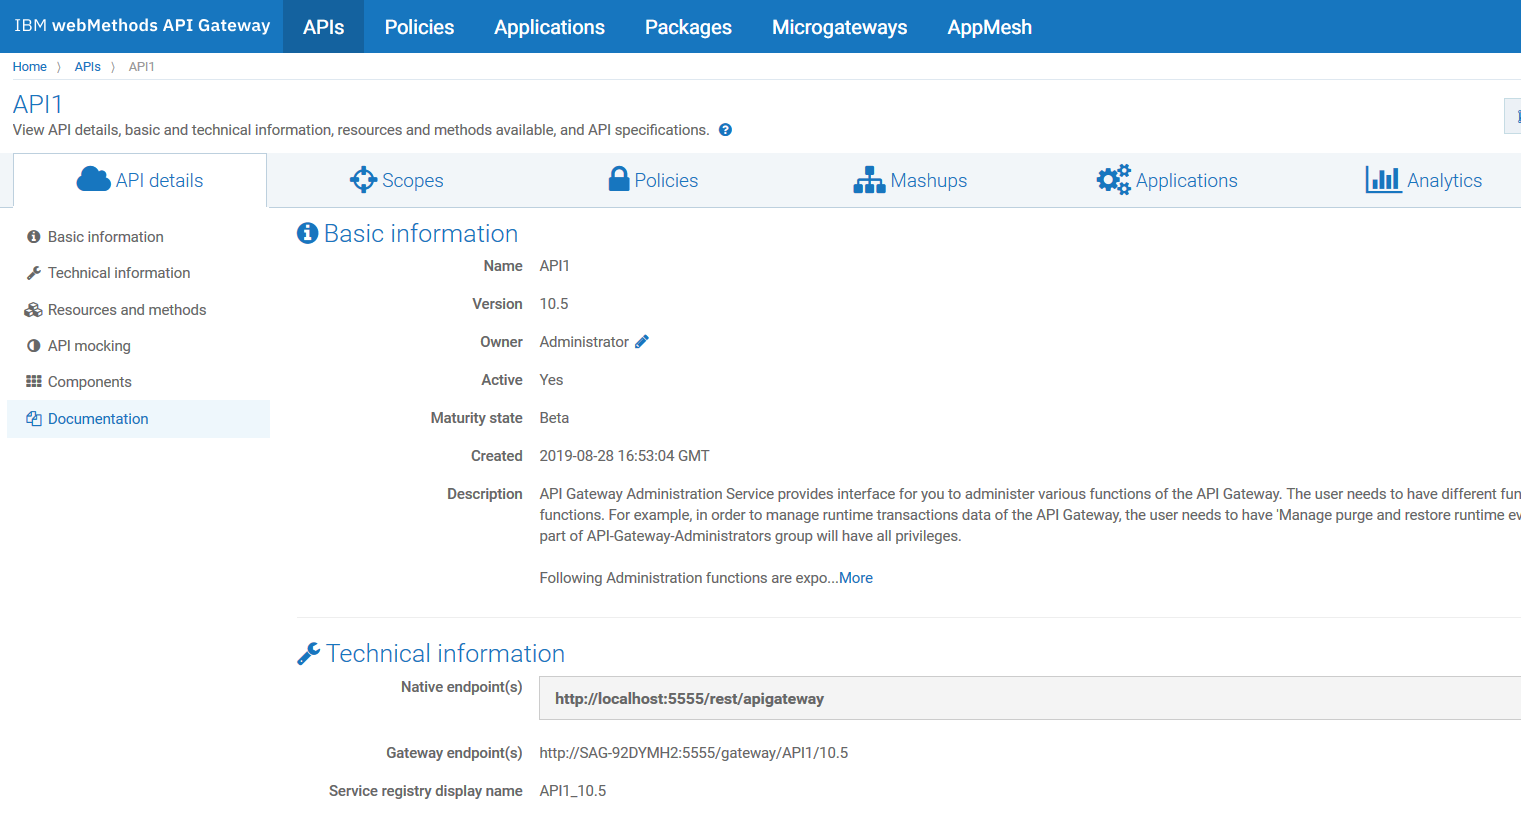Click IBM webMethods API Gateway logo

pos(142,26)
